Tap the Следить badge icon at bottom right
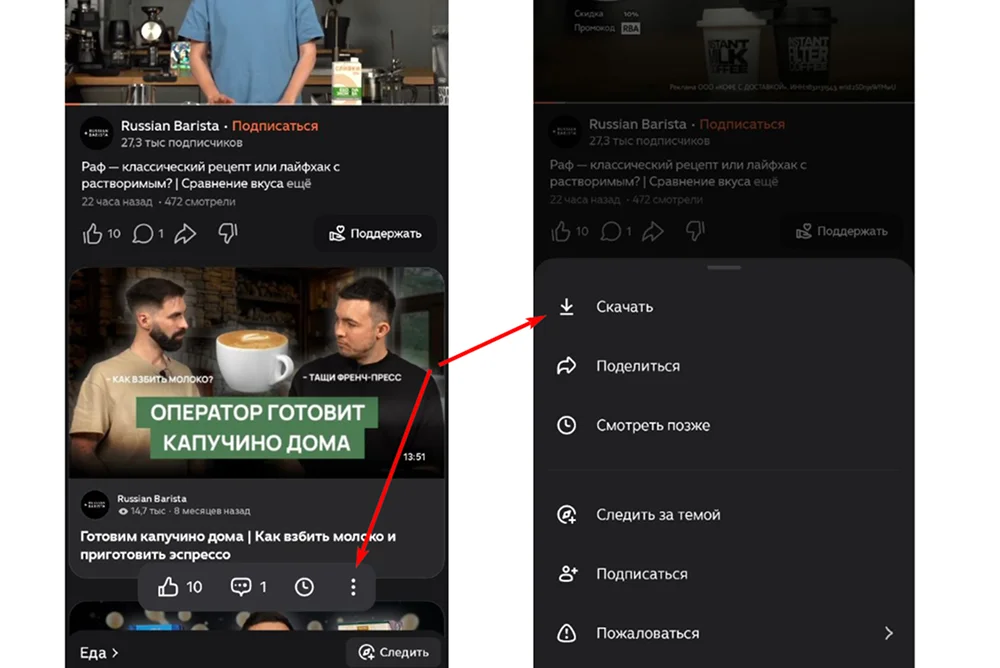The height and width of the screenshot is (668, 1000). [x=367, y=652]
